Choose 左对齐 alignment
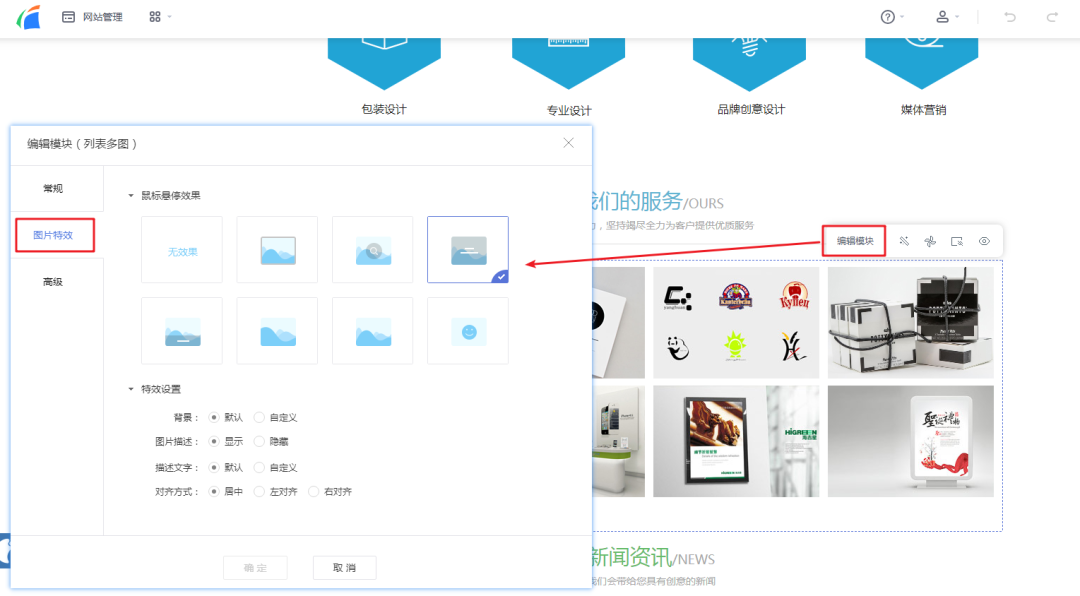The image size is (1080, 596). [259, 492]
